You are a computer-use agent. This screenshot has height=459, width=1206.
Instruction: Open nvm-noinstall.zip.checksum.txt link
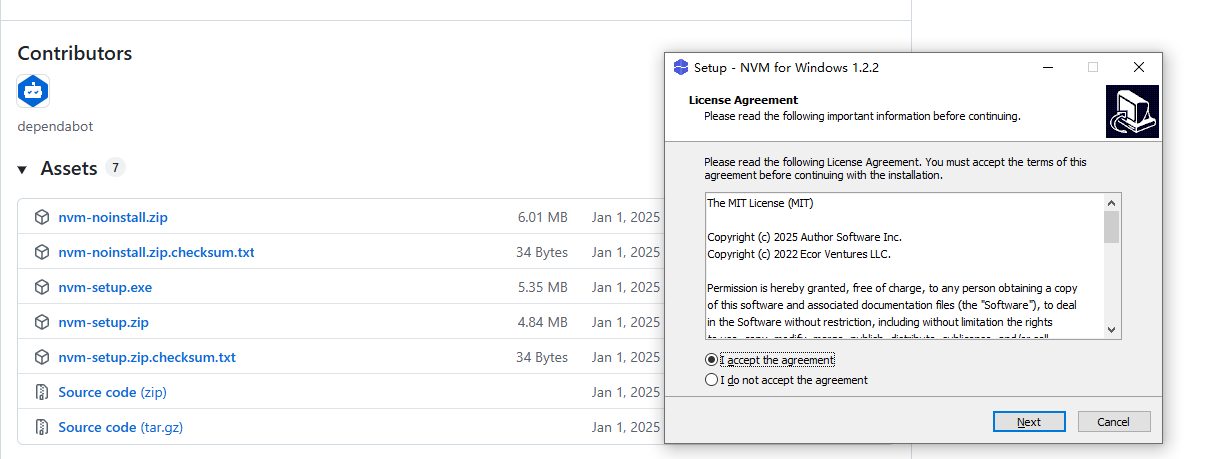pos(156,252)
